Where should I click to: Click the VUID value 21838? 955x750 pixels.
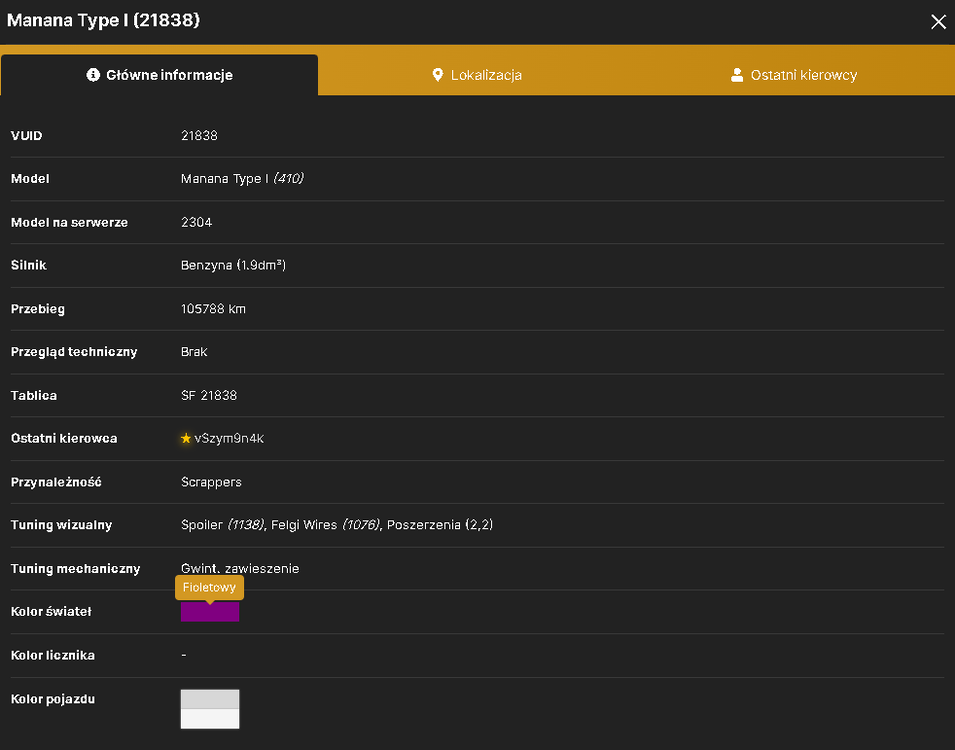[x=199, y=135]
